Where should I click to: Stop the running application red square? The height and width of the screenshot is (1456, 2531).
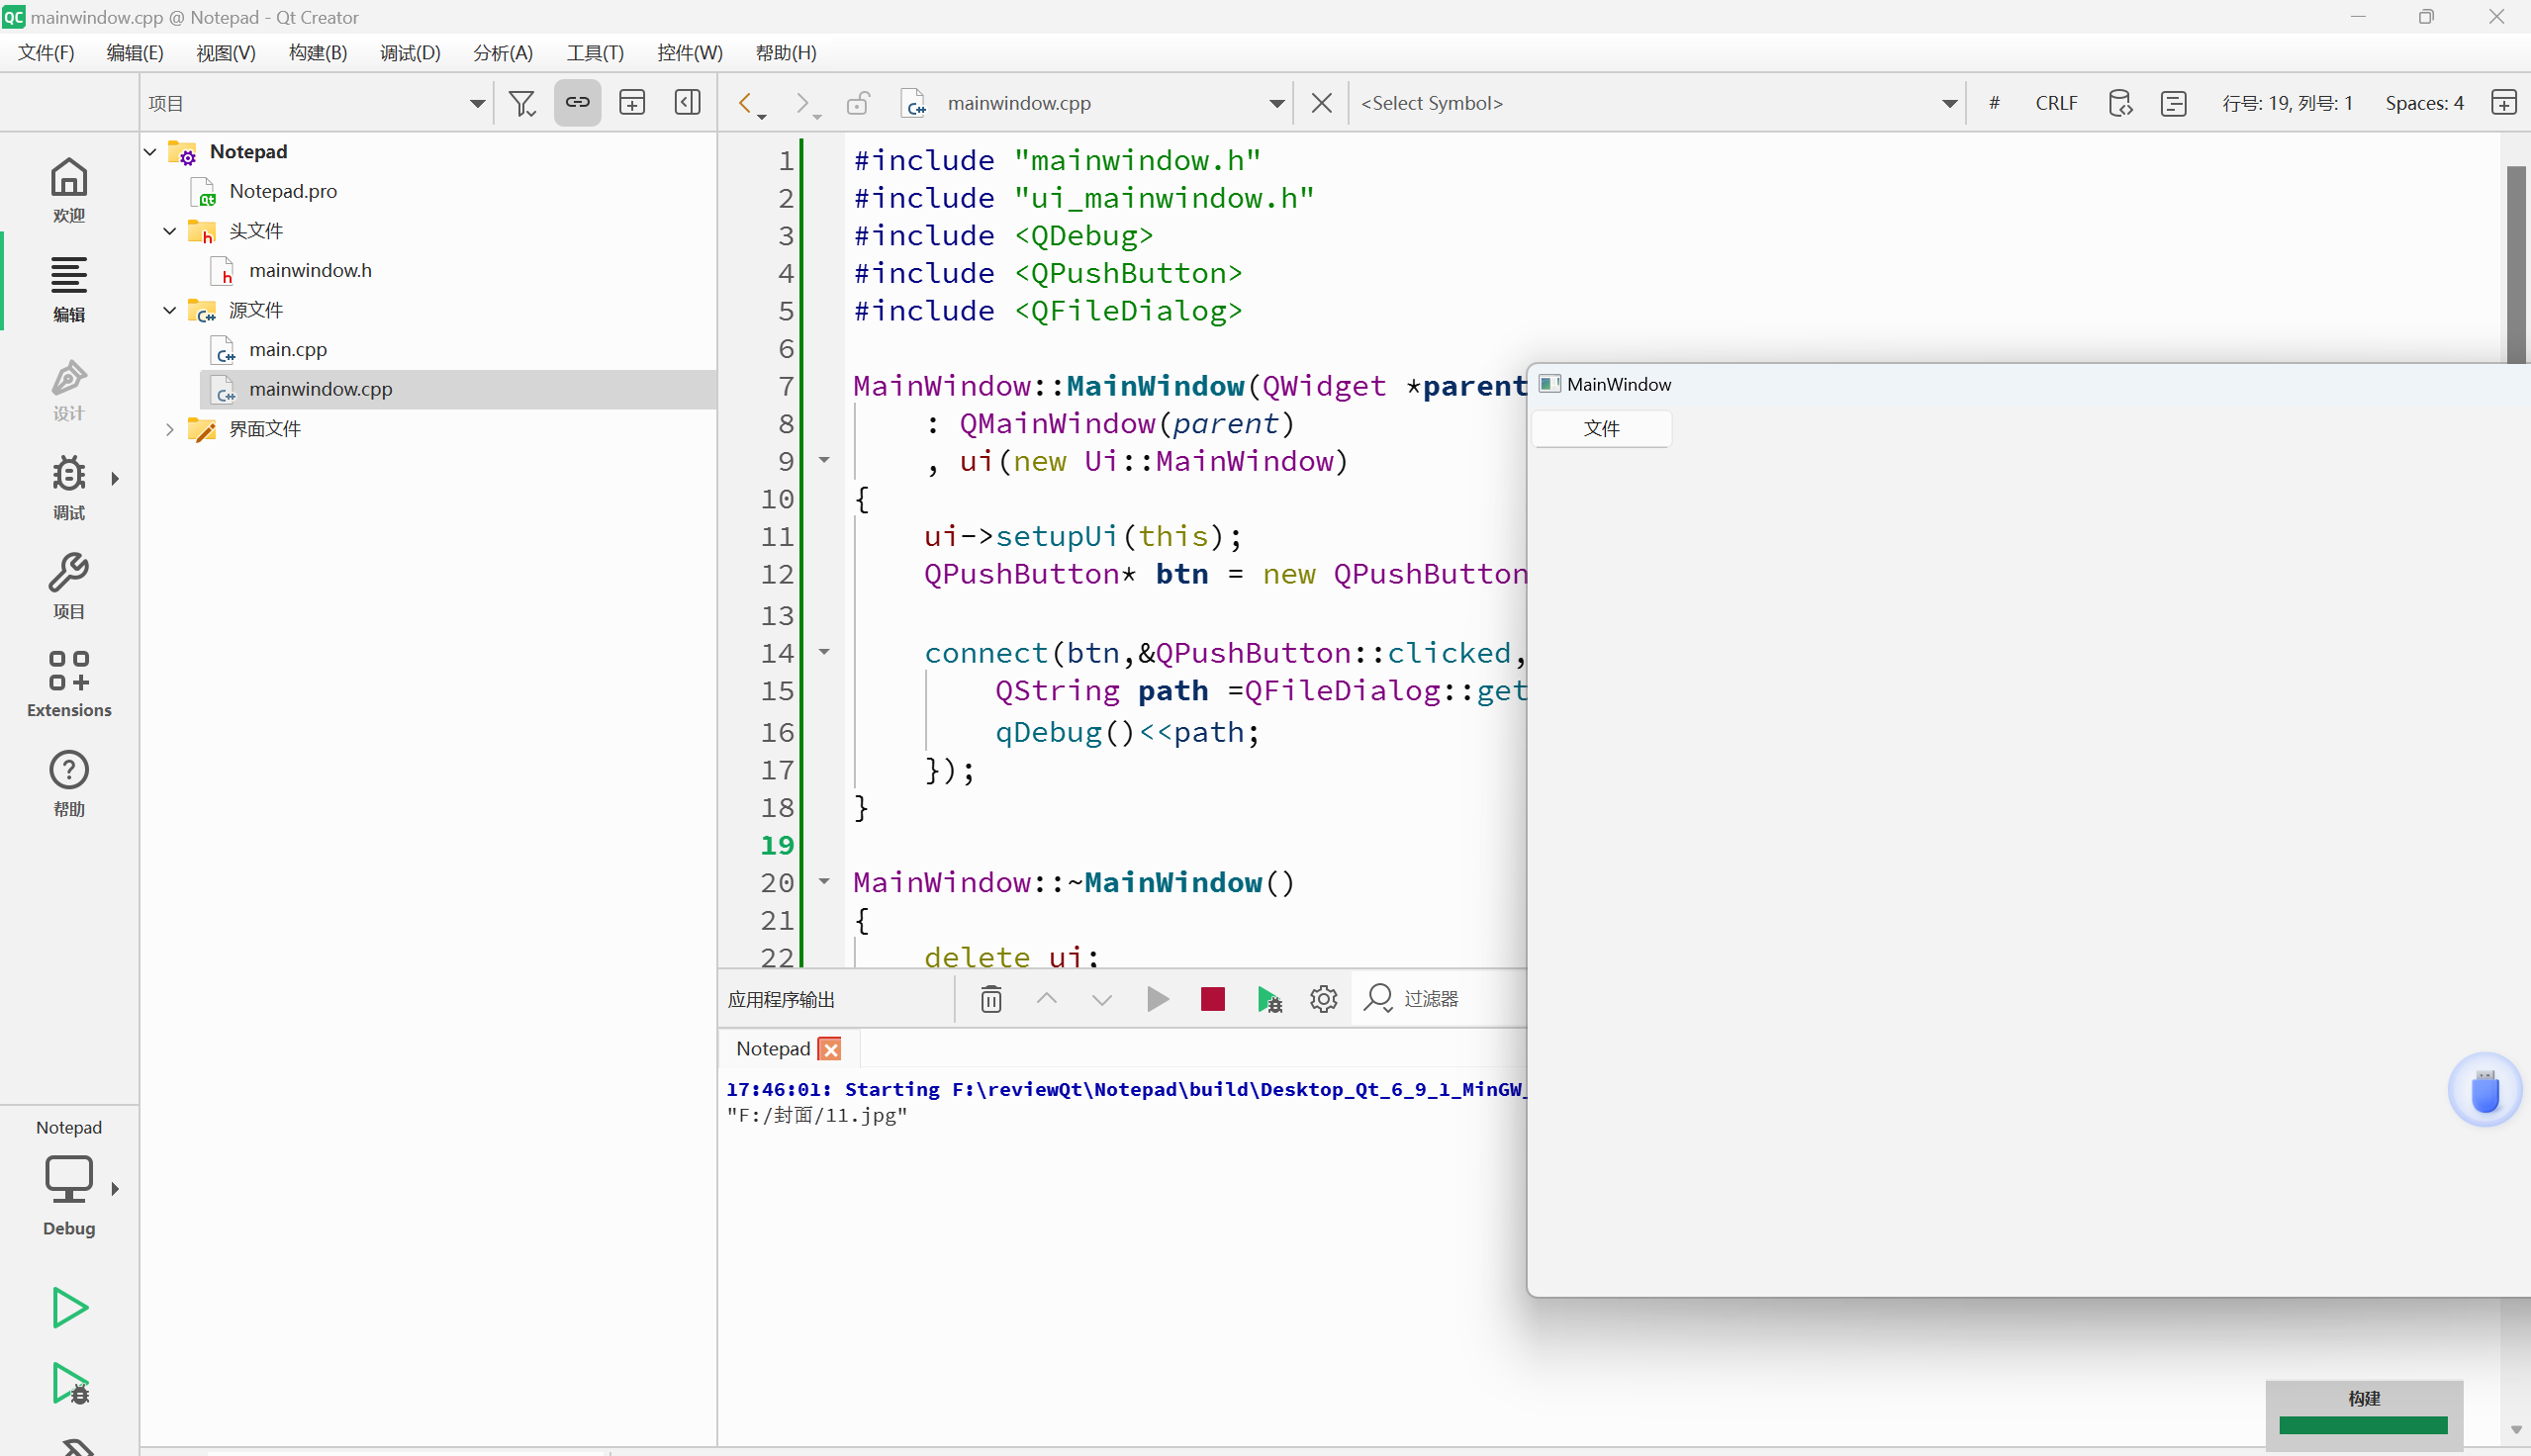(1212, 999)
